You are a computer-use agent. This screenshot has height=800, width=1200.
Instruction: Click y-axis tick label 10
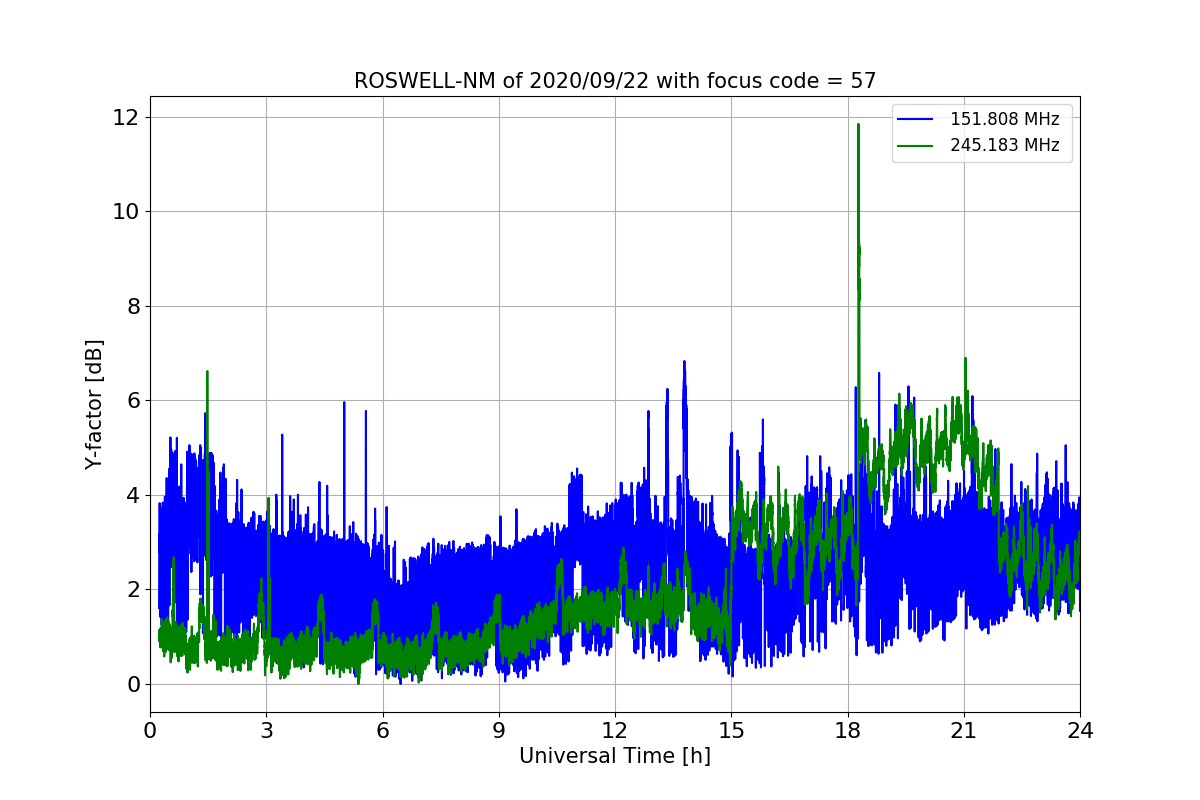(x=126, y=211)
